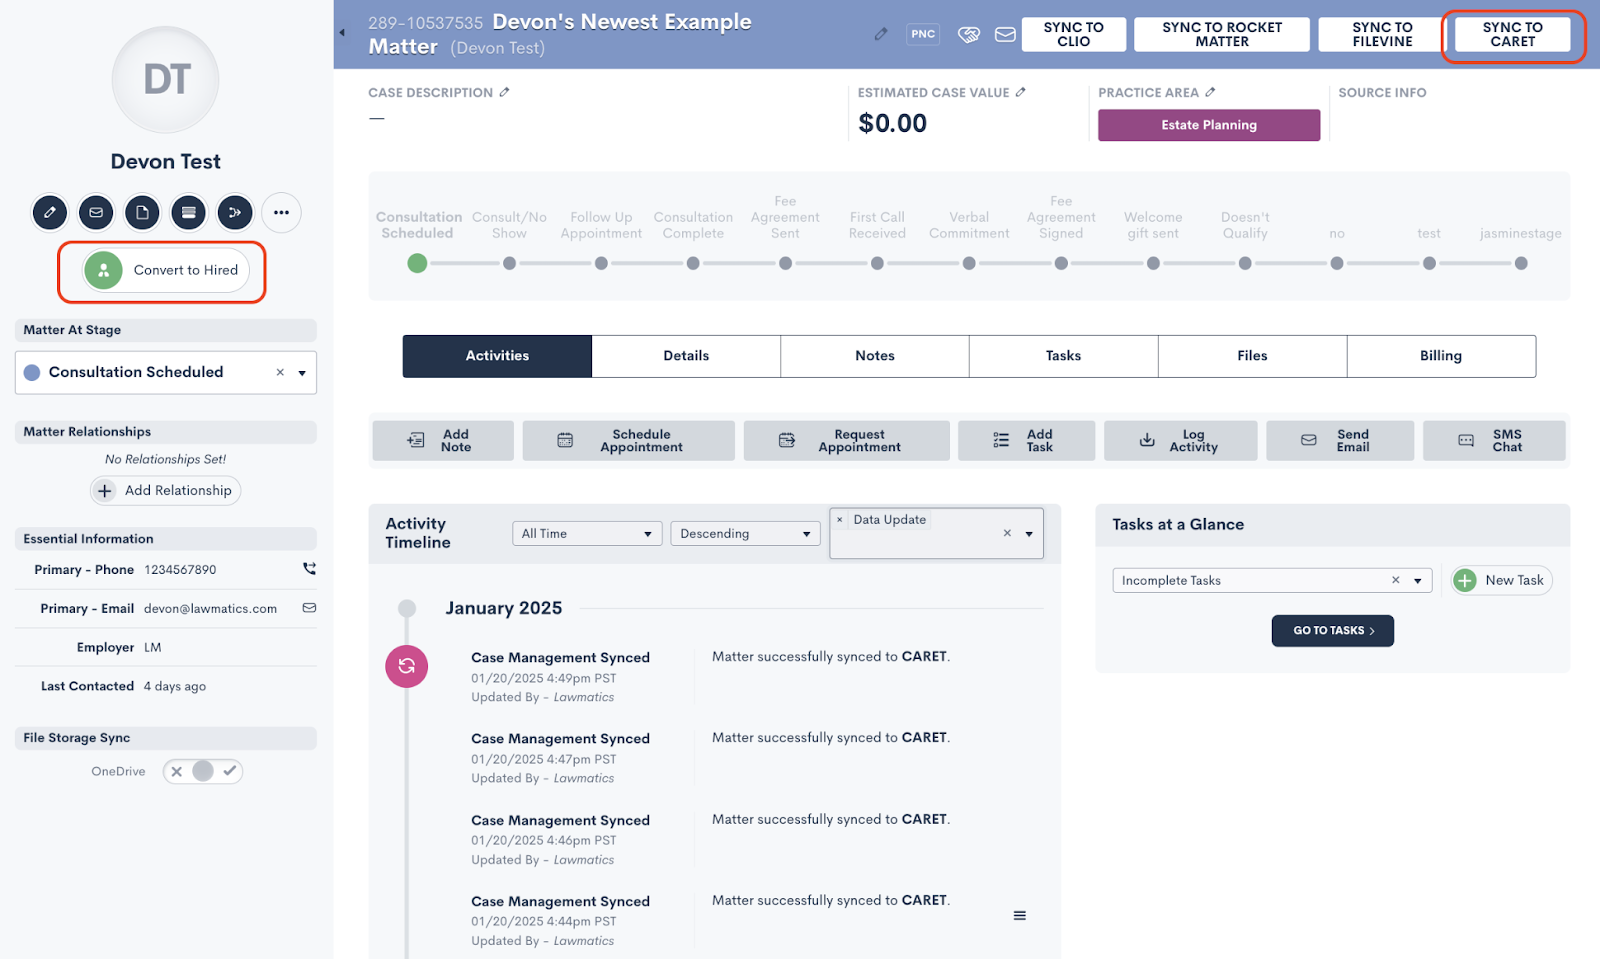Select Follow Up Appointment stage dot

[x=601, y=263]
